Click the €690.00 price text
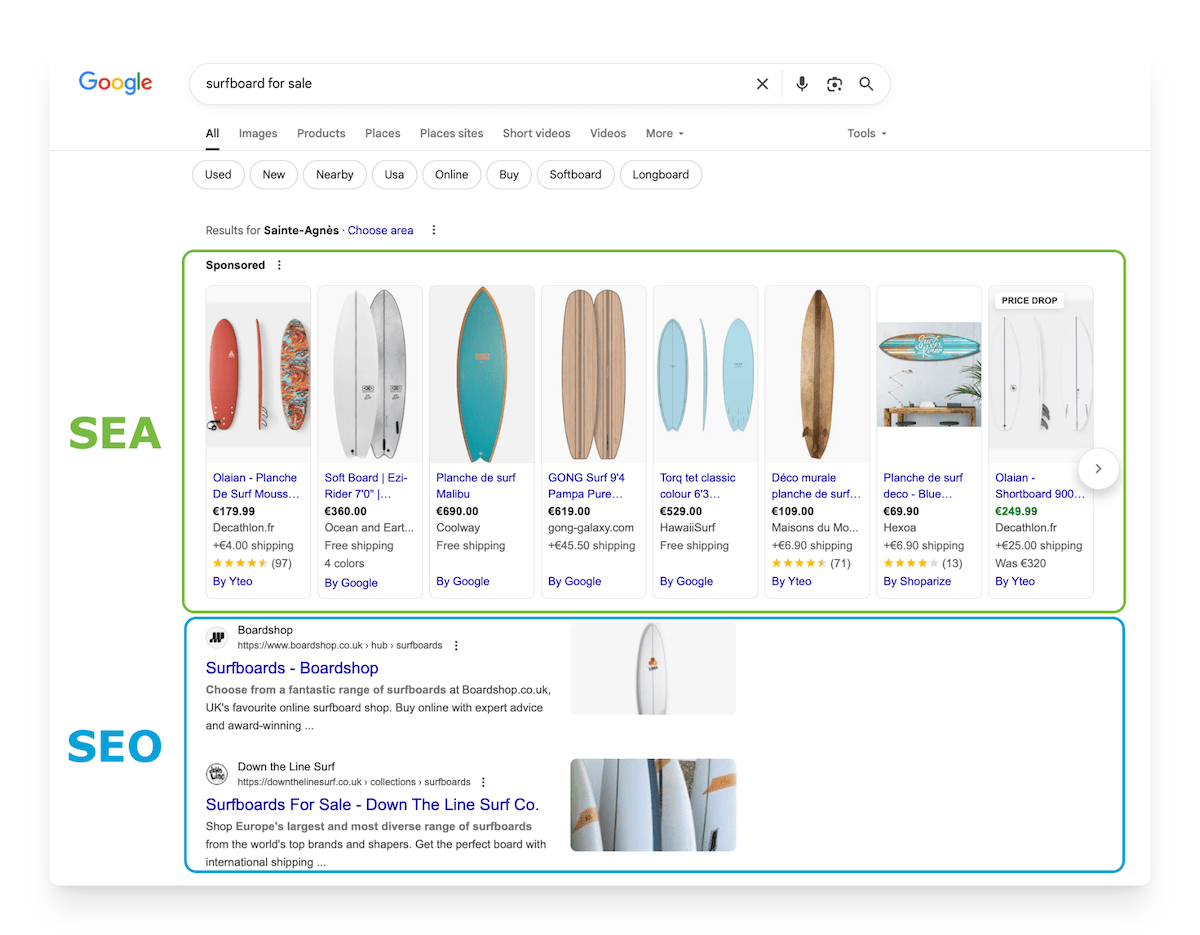1200x935 pixels. (458, 511)
